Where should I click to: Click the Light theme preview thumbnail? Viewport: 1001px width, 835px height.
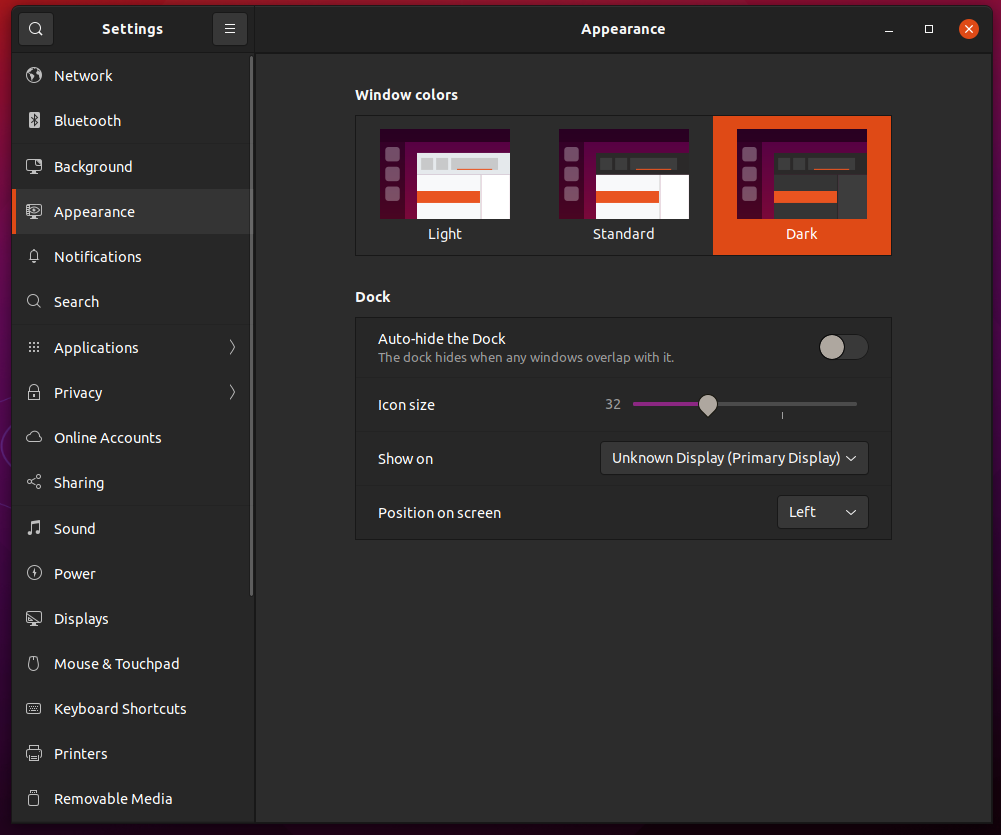tap(445, 174)
